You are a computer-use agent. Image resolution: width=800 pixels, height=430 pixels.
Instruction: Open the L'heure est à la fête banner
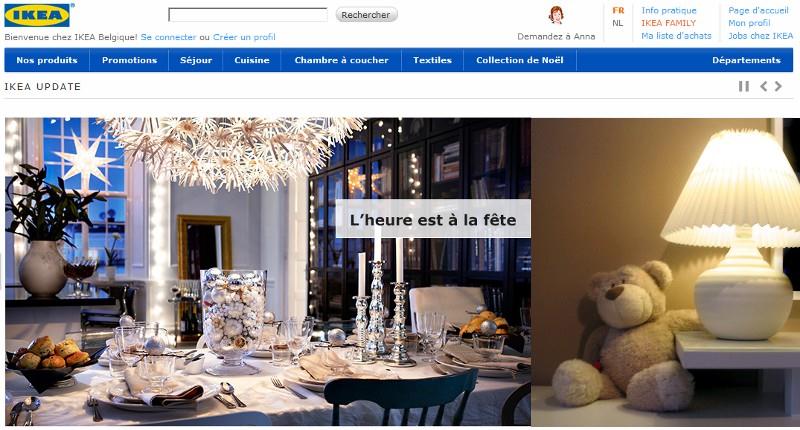point(433,219)
